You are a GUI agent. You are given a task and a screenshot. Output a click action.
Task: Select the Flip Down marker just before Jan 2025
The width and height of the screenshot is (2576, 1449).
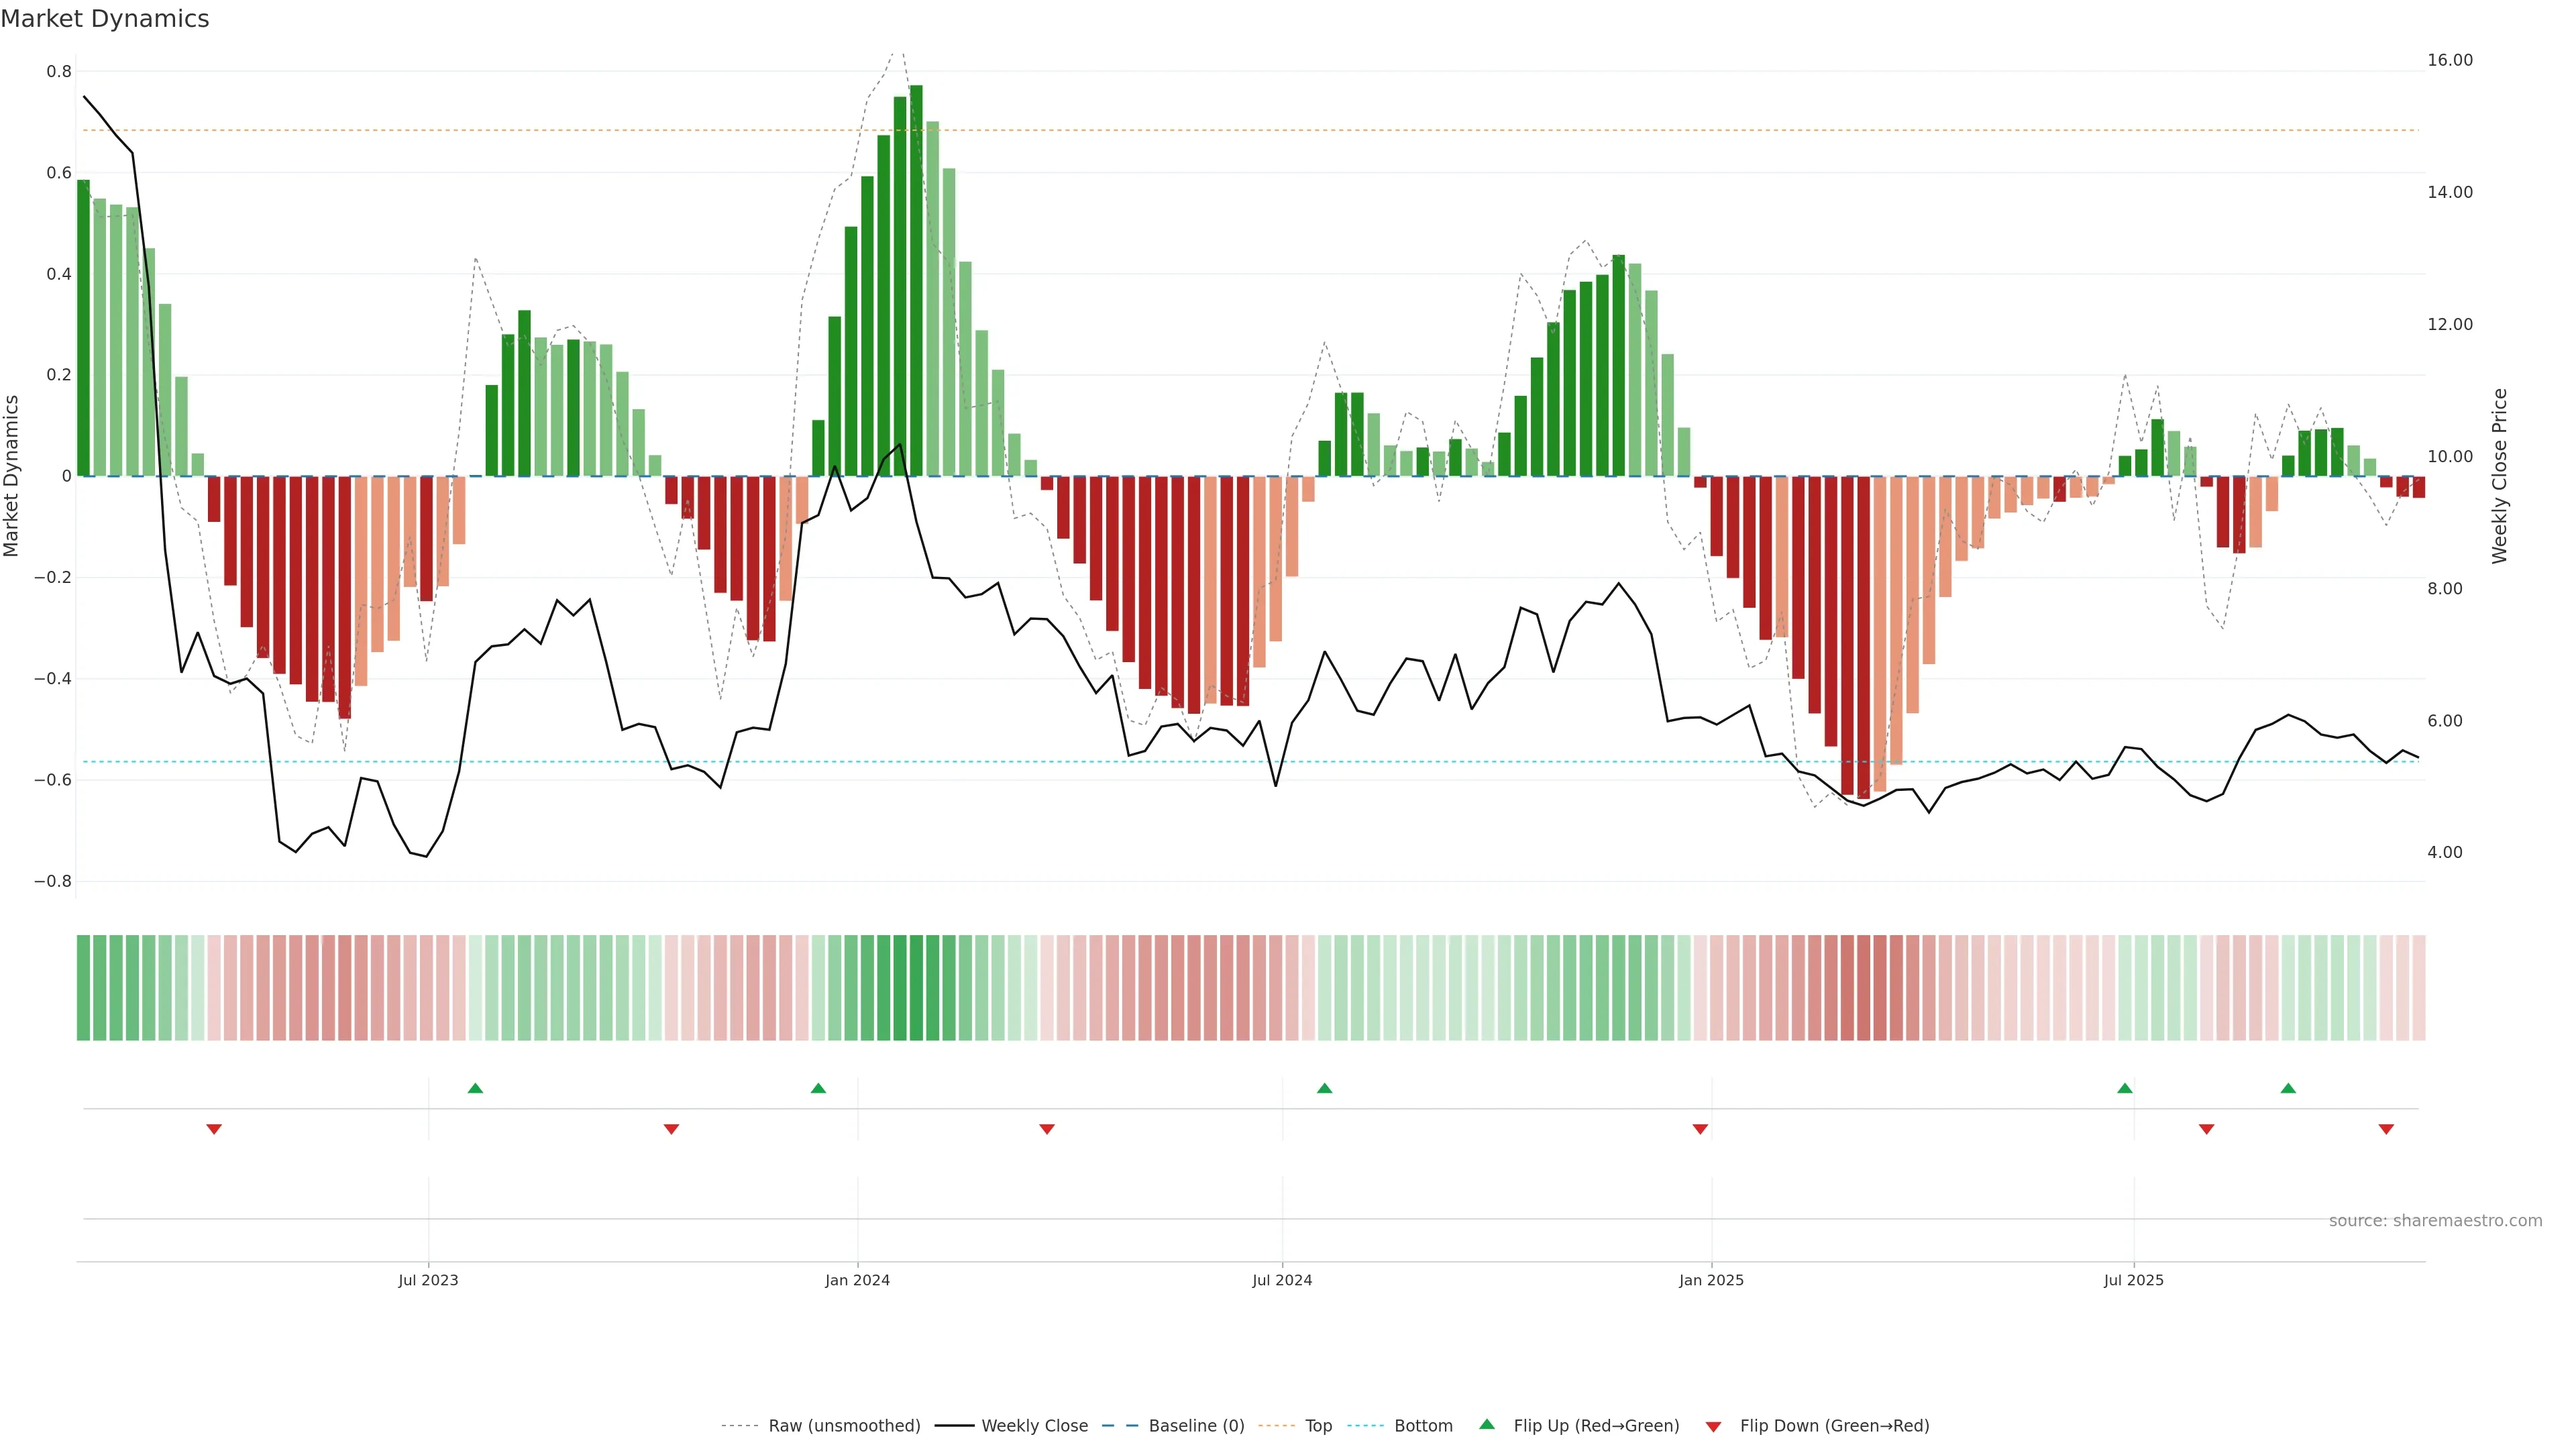click(x=1700, y=1129)
